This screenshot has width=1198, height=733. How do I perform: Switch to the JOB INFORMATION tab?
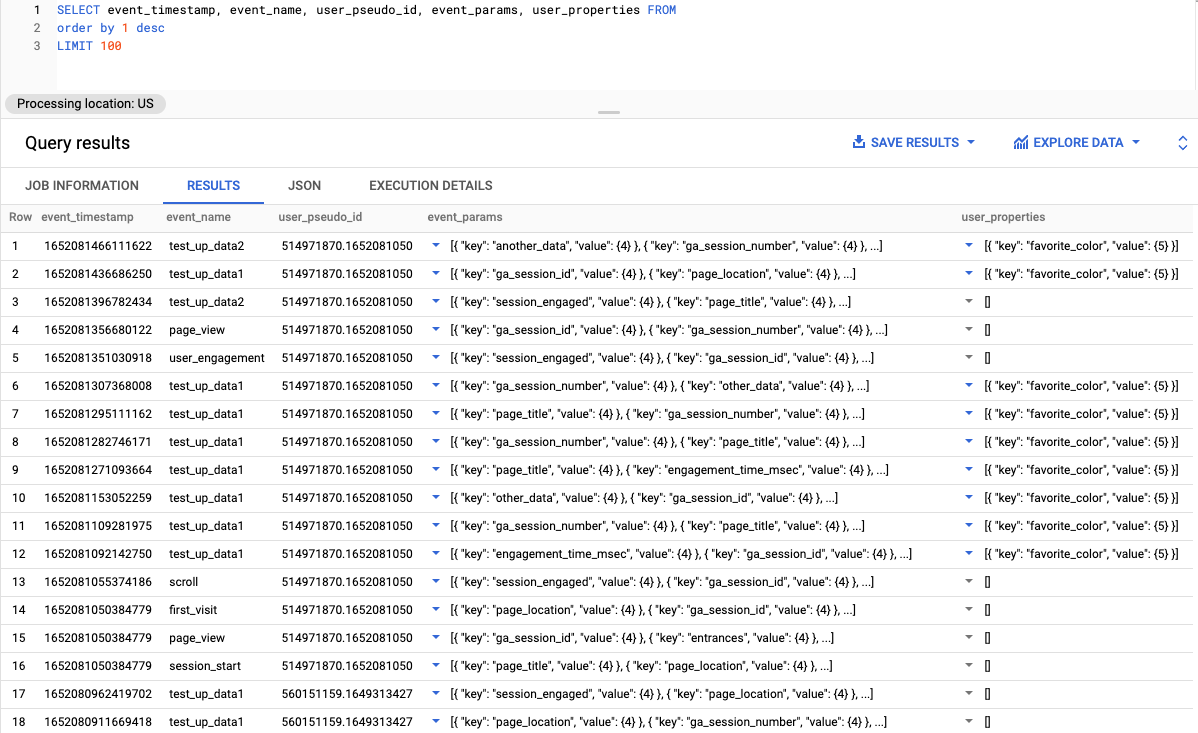[x=82, y=185]
